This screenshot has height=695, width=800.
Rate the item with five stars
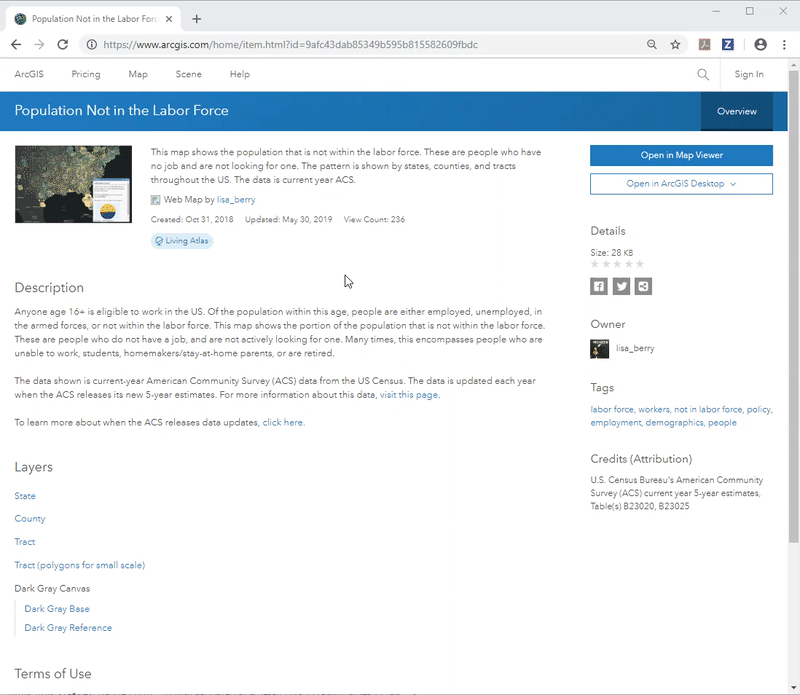tap(640, 264)
